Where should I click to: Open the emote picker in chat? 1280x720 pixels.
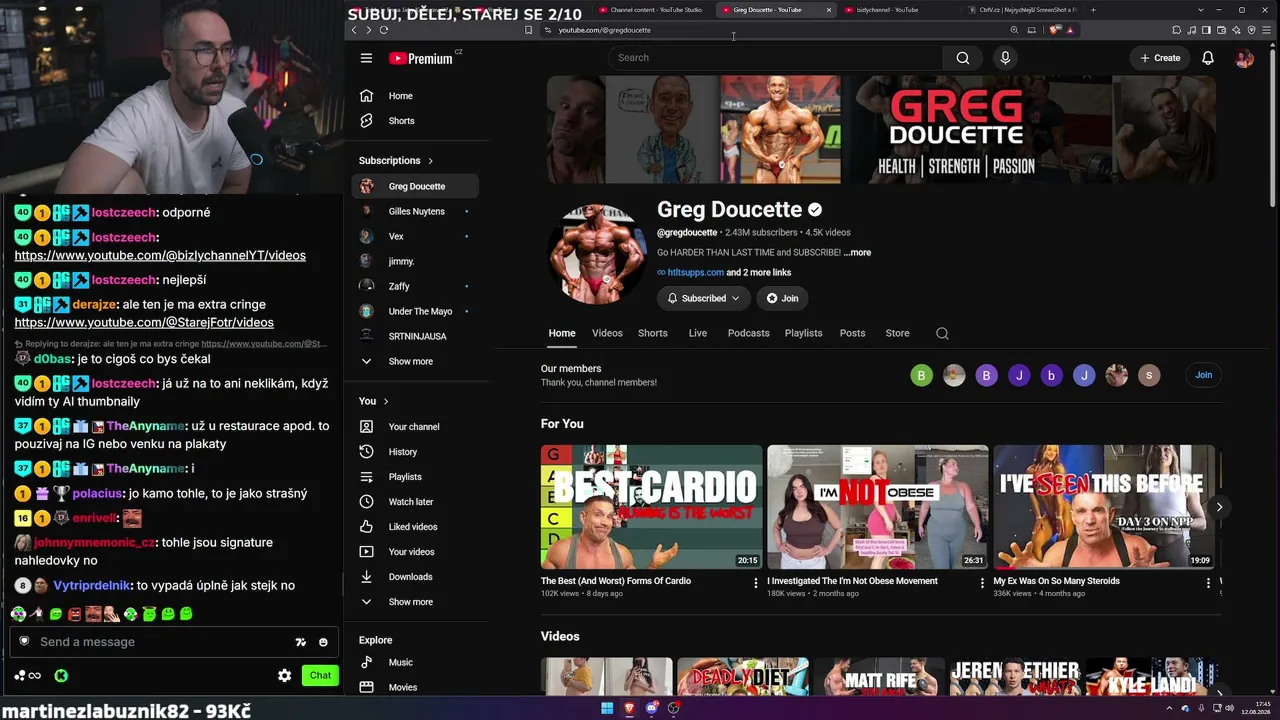[323, 642]
